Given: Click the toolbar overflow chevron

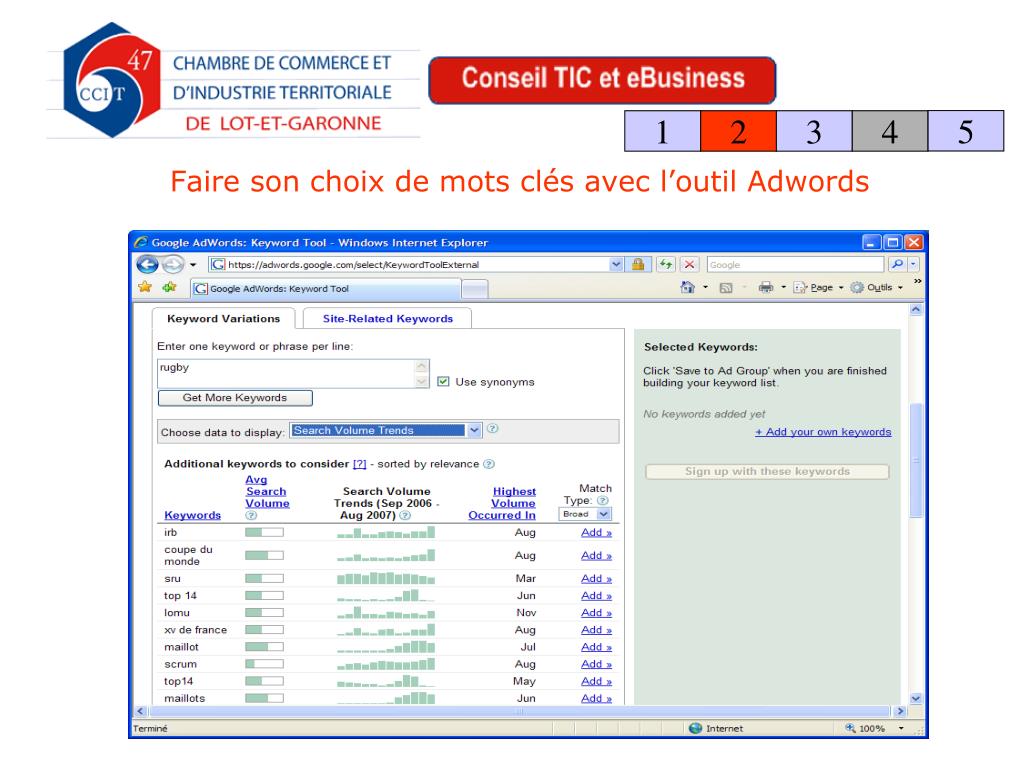Looking at the screenshot, I should (918, 281).
